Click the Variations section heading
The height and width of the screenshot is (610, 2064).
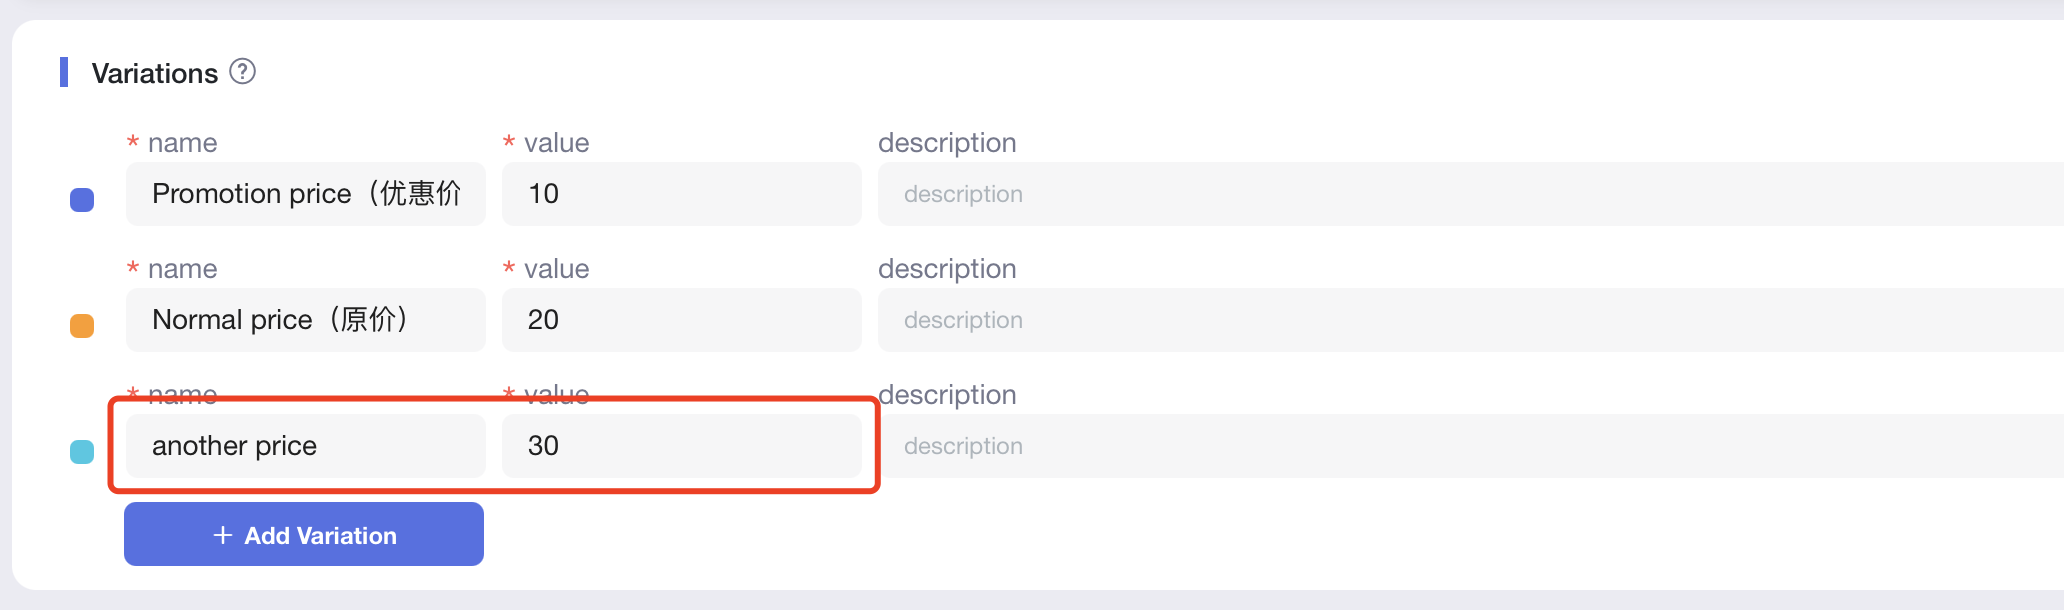154,73
